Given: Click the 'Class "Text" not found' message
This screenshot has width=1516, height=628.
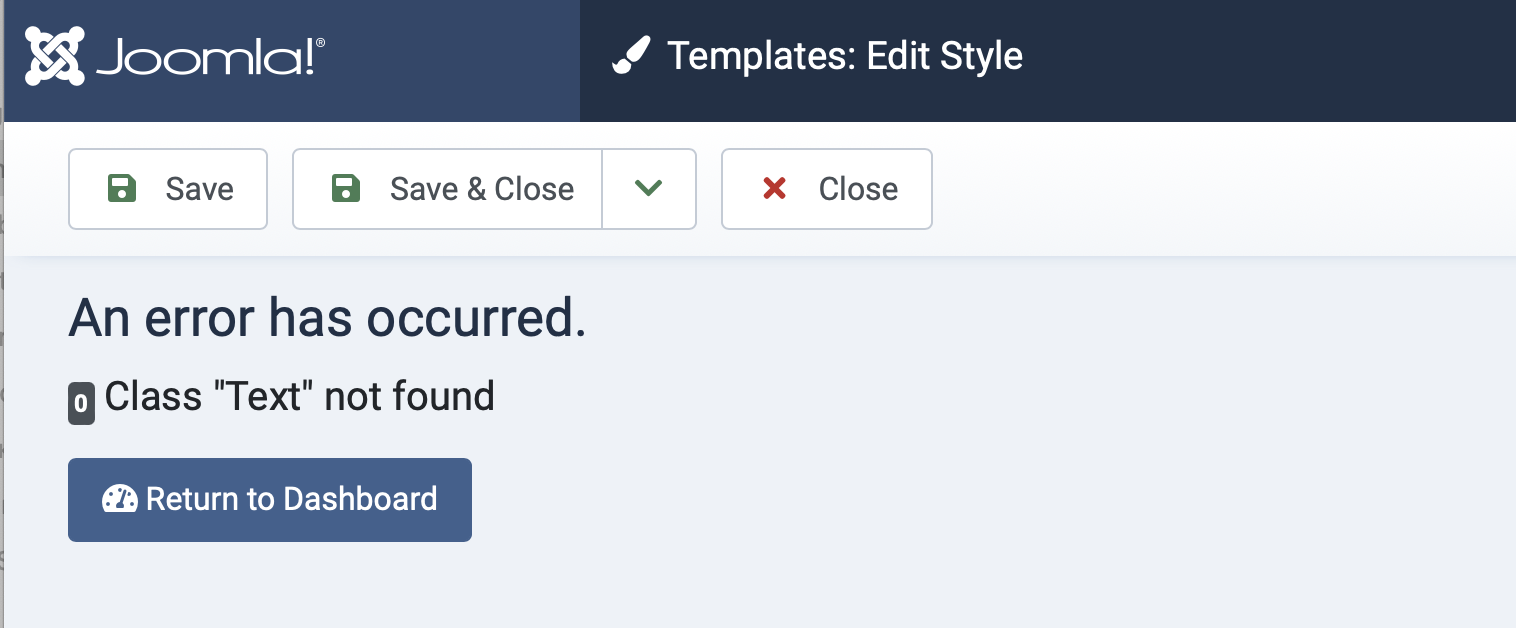Looking at the screenshot, I should 299,397.
